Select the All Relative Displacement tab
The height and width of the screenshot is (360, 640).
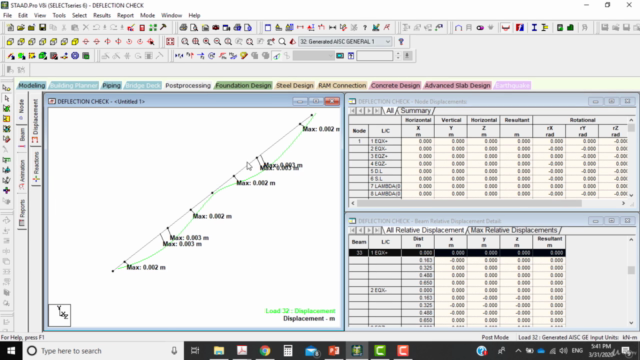click(424, 230)
